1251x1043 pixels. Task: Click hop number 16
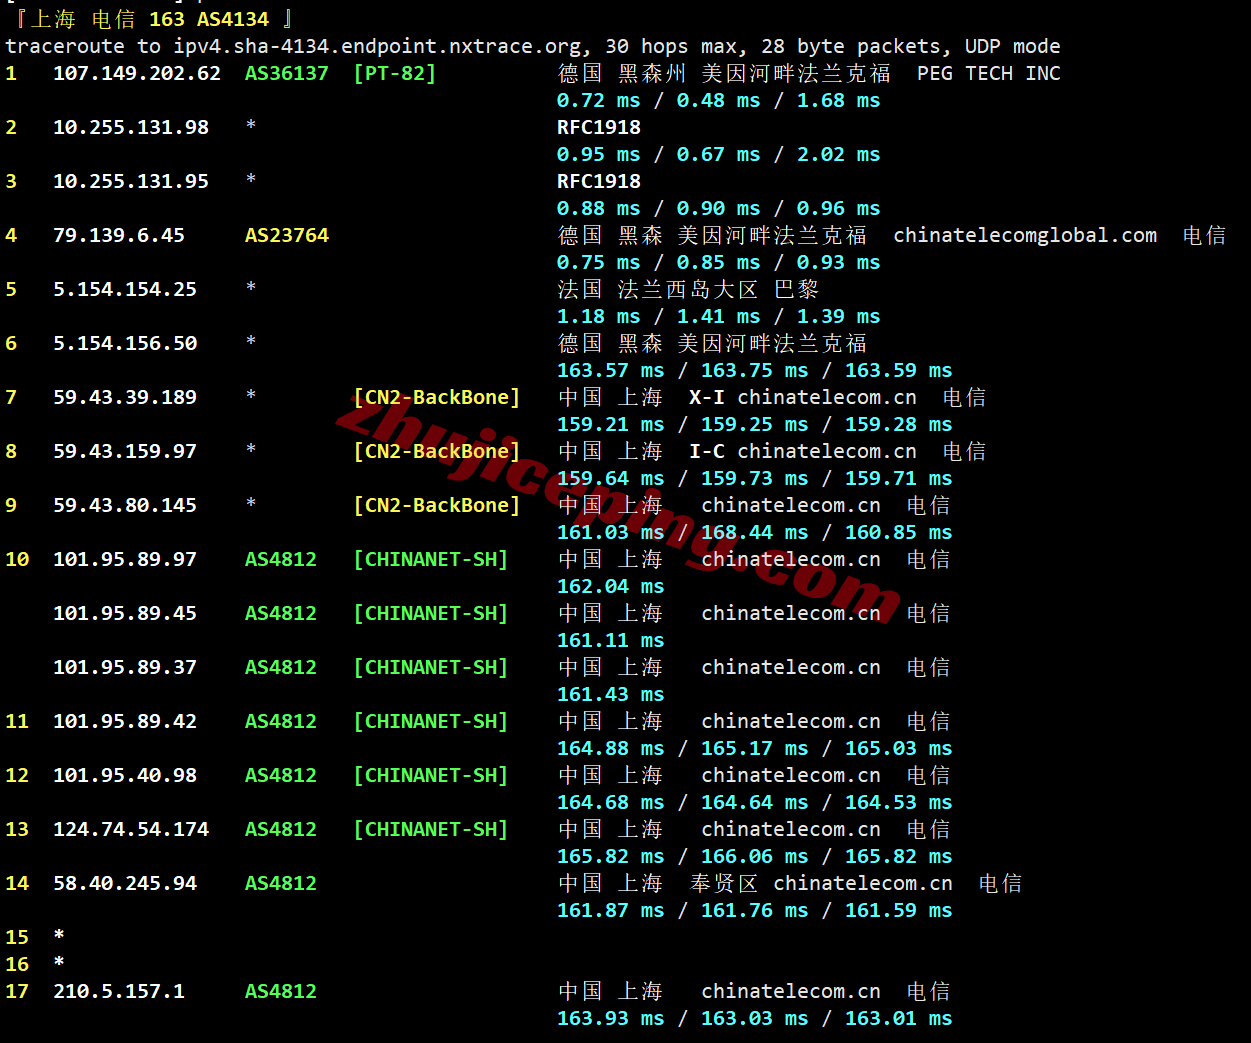17,964
